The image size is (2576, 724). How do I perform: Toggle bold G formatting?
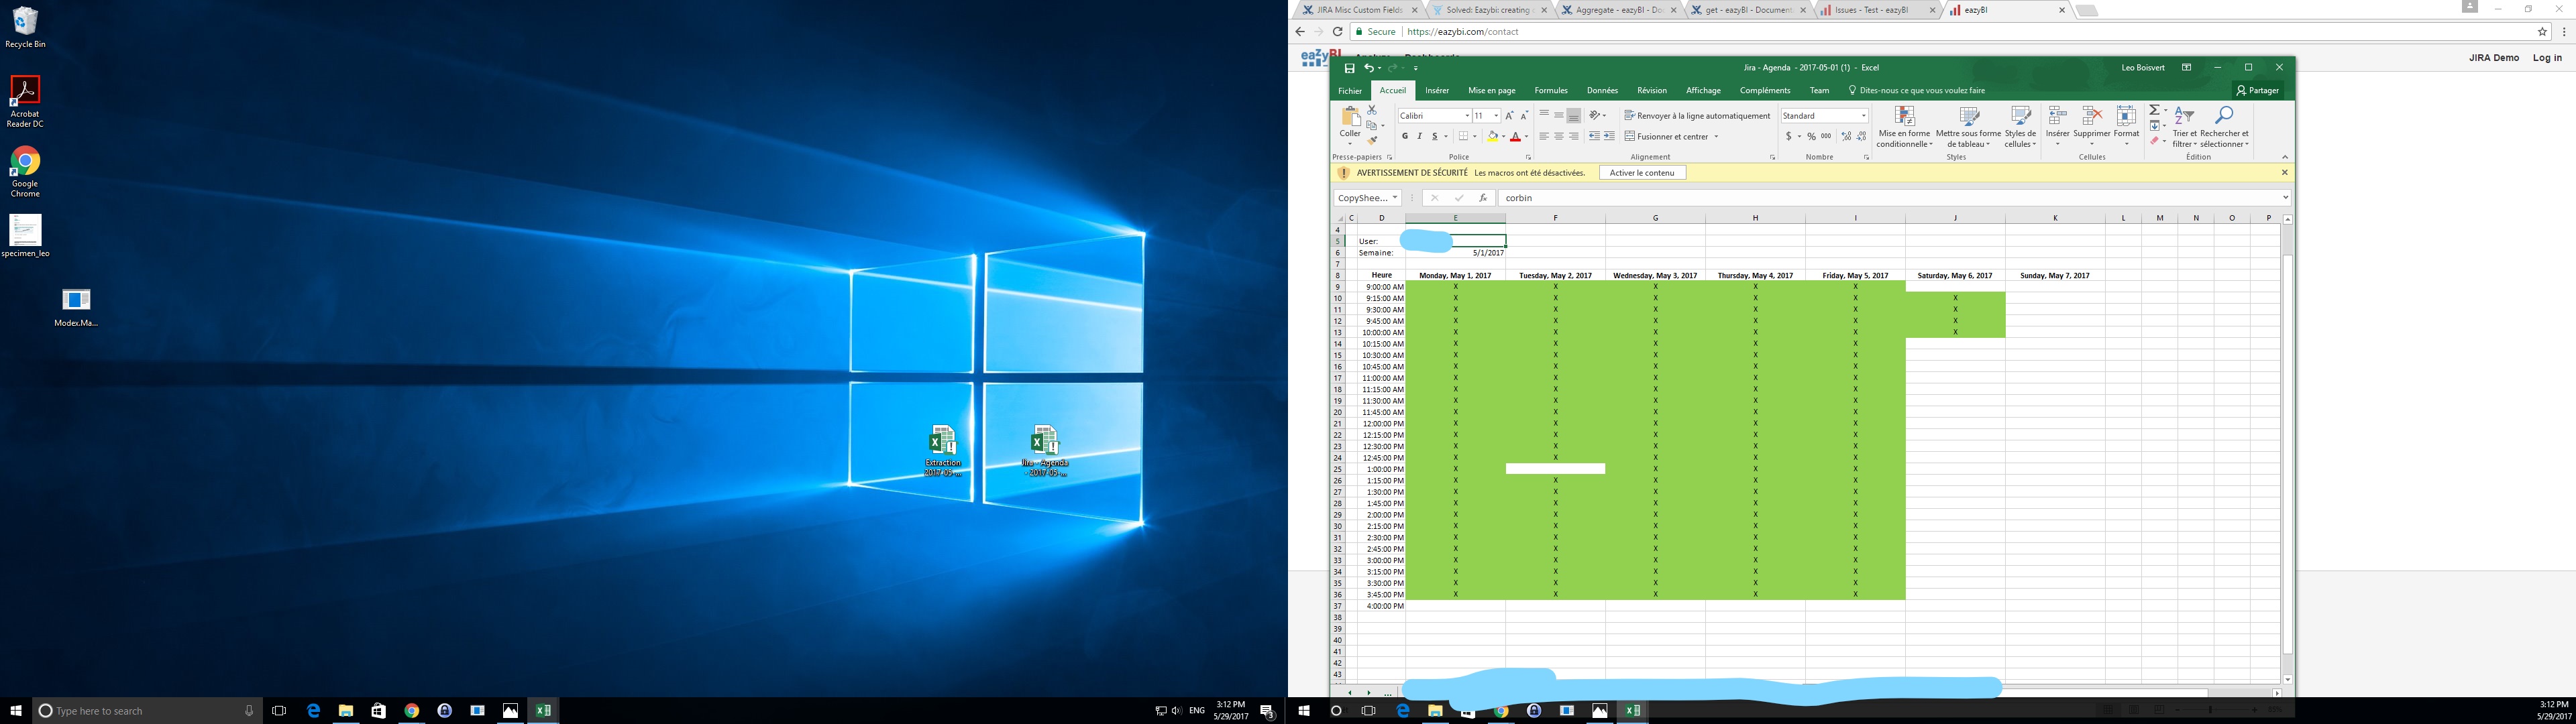1405,137
